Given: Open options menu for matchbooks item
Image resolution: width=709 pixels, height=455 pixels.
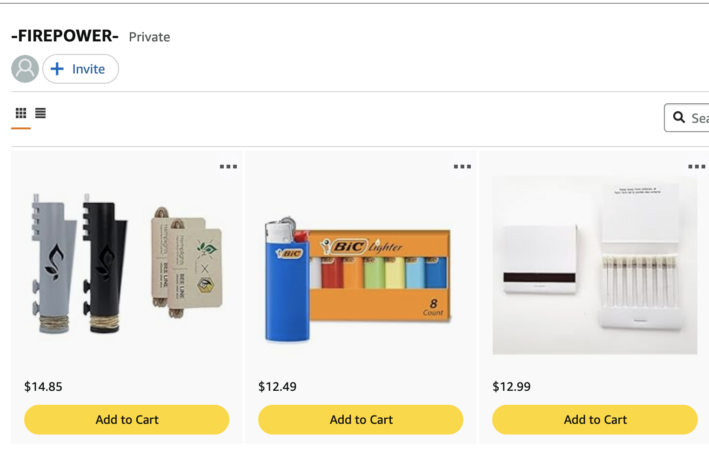Looking at the screenshot, I should [696, 167].
